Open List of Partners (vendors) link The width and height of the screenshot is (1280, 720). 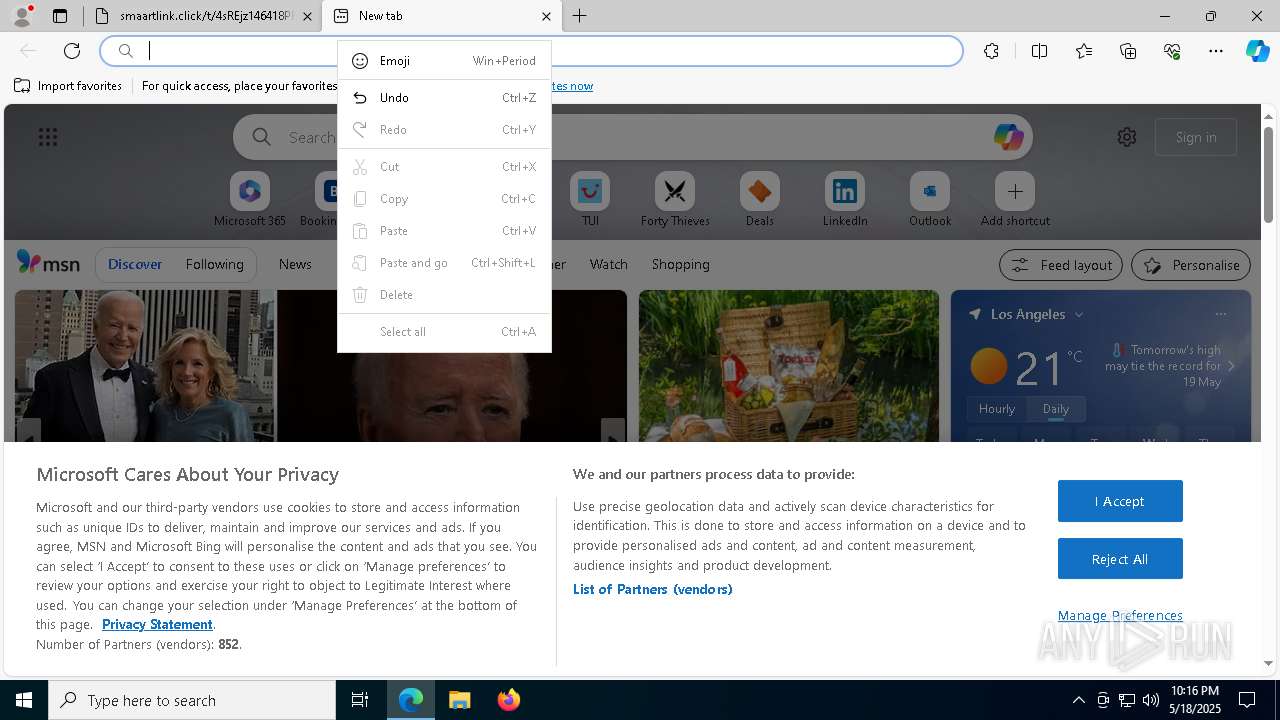click(653, 589)
